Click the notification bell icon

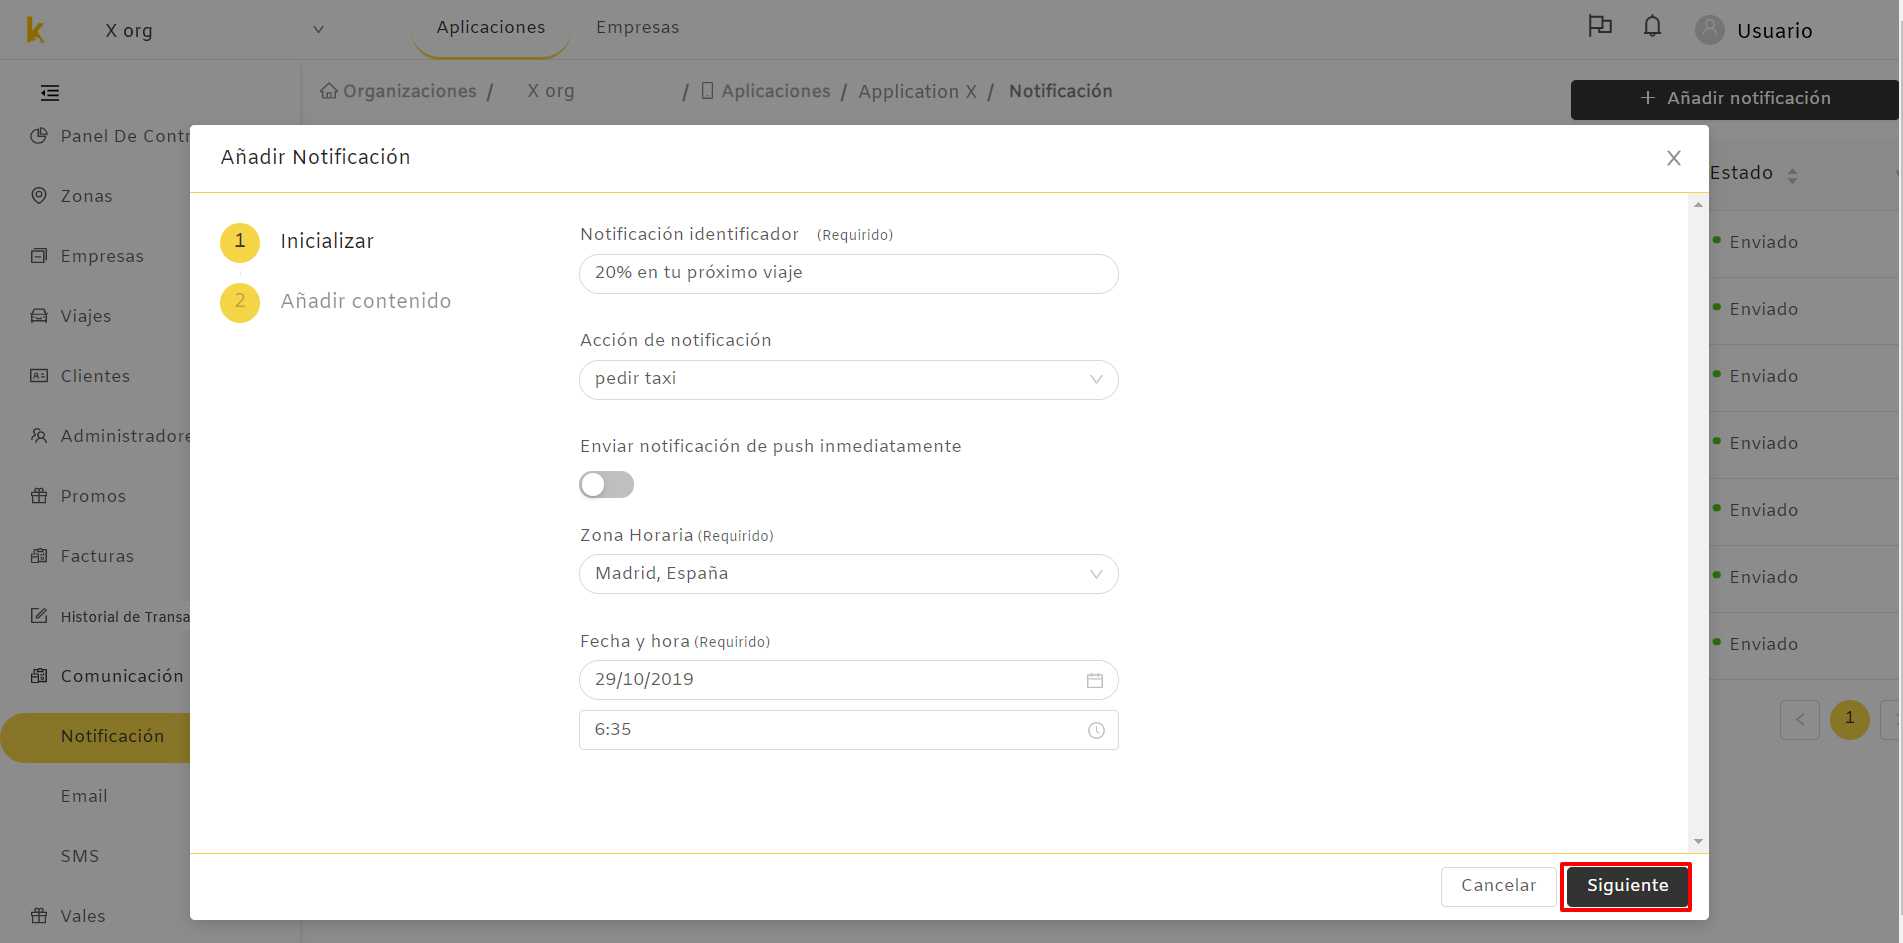click(x=1652, y=27)
